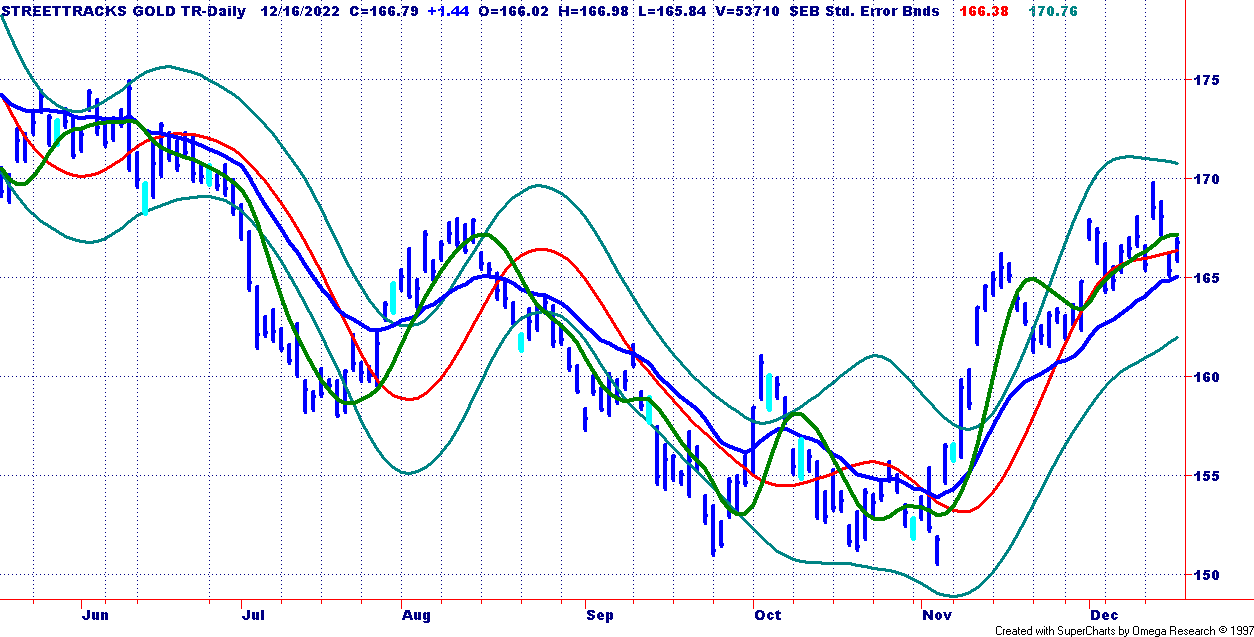The width and height of the screenshot is (1254, 637).
Task: Click the STREETTRACKS GOLD TR-Daily title text
Action: coord(123,11)
